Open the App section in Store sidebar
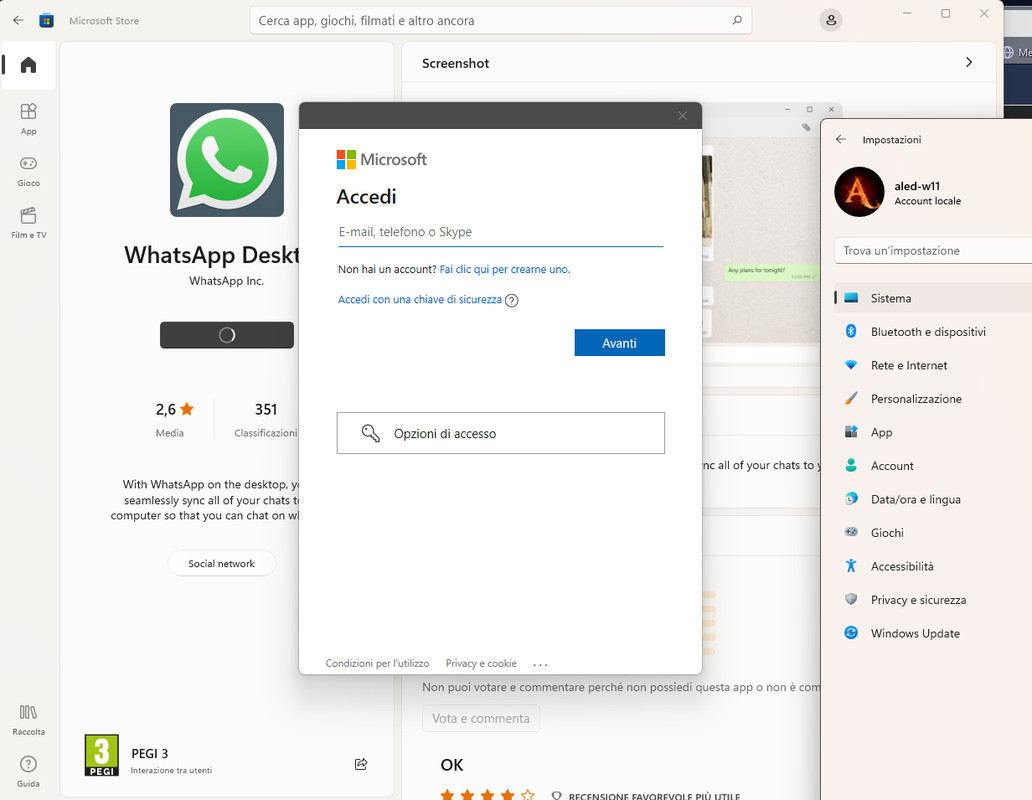 coord(28,118)
